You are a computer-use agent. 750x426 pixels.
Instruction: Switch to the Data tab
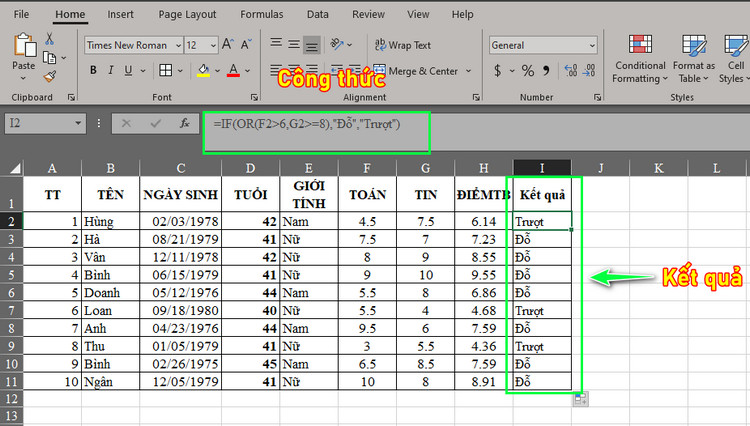click(318, 14)
